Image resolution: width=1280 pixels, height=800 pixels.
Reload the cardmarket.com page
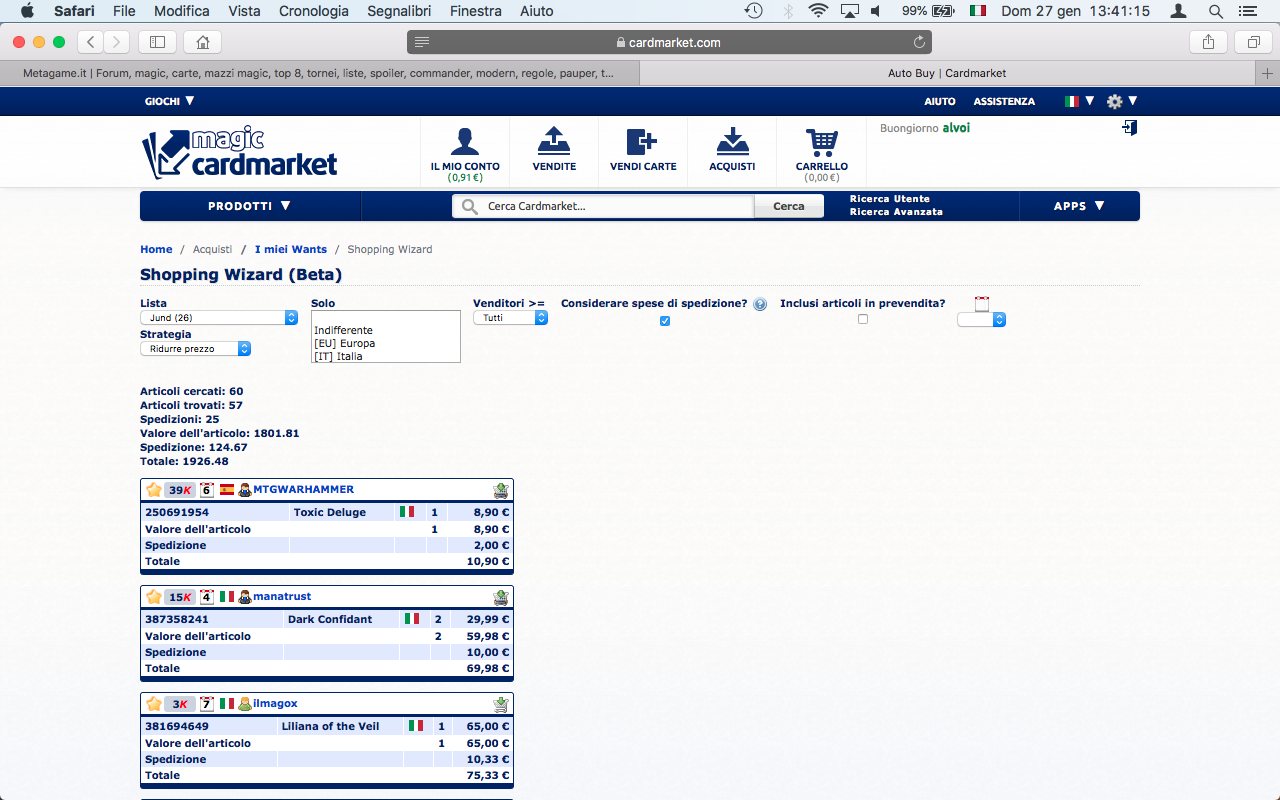(x=919, y=42)
